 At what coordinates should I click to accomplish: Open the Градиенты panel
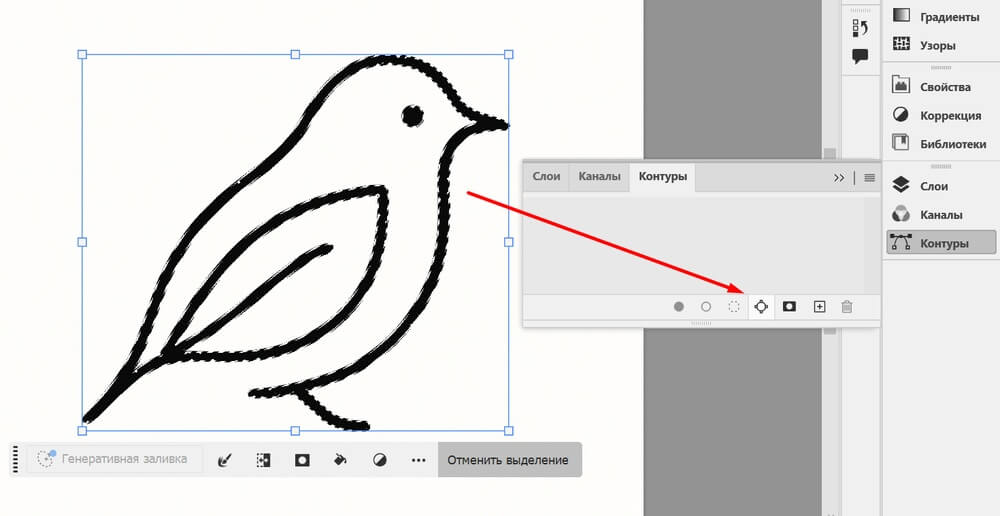(x=941, y=16)
